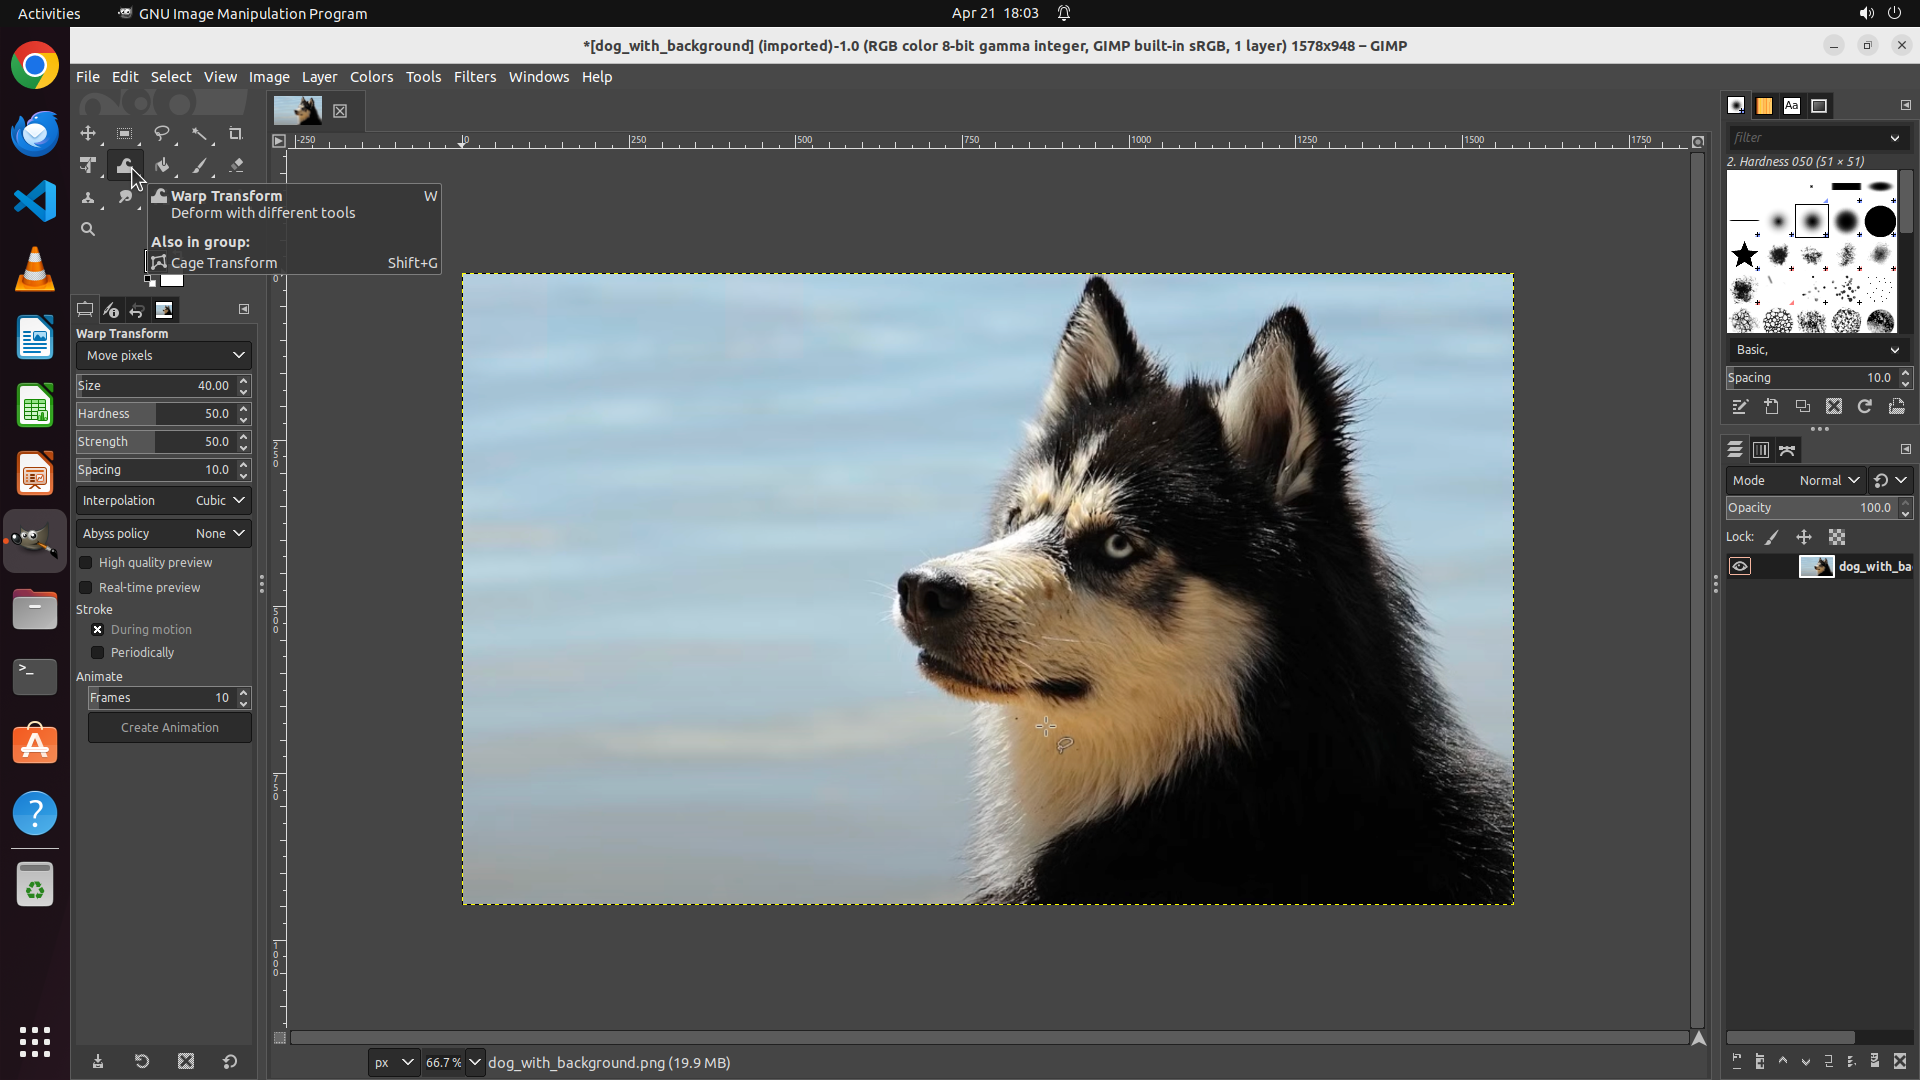
Task: Open Visual Studio Code from dock
Action: [x=35, y=201]
